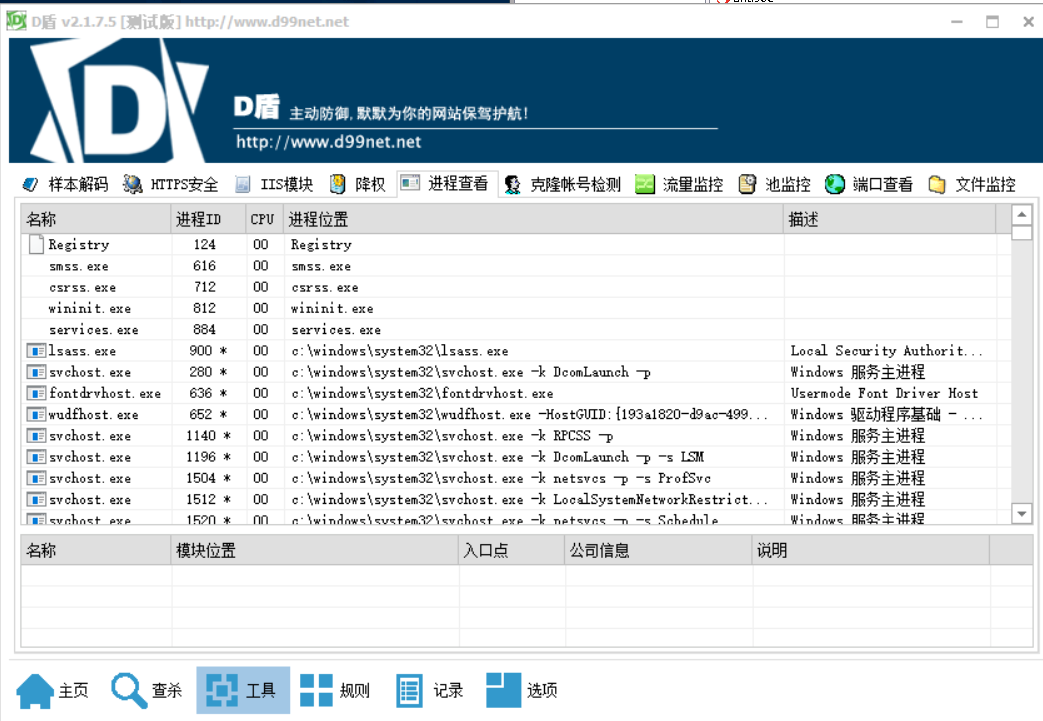The width and height of the screenshot is (1043, 721).
Task: Select the services.exe process name
Action: pyautogui.click(x=94, y=330)
